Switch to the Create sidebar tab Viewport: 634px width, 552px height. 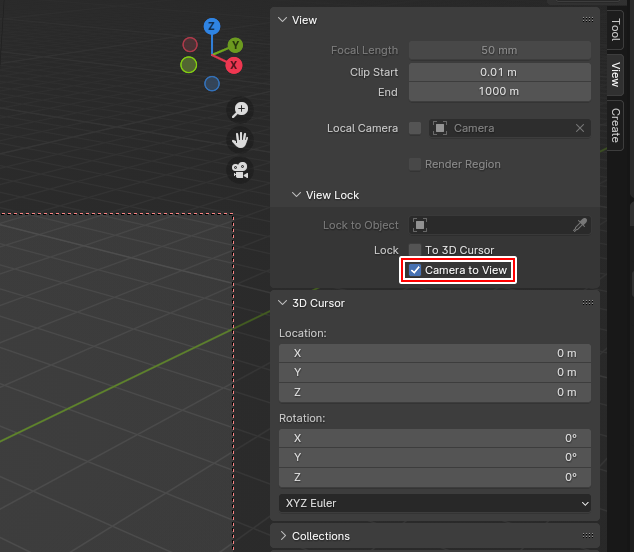pos(615,124)
